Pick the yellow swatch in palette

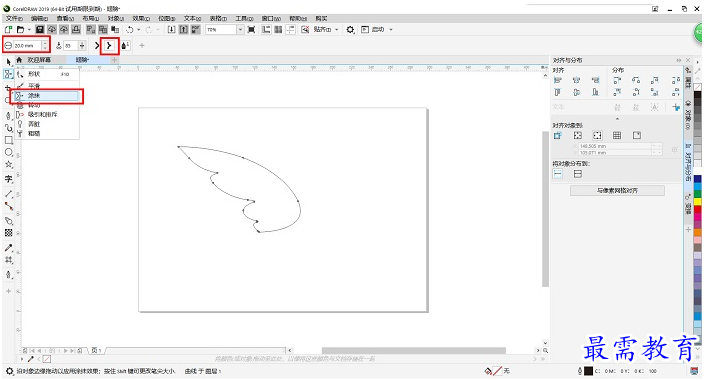pyautogui.click(x=697, y=201)
